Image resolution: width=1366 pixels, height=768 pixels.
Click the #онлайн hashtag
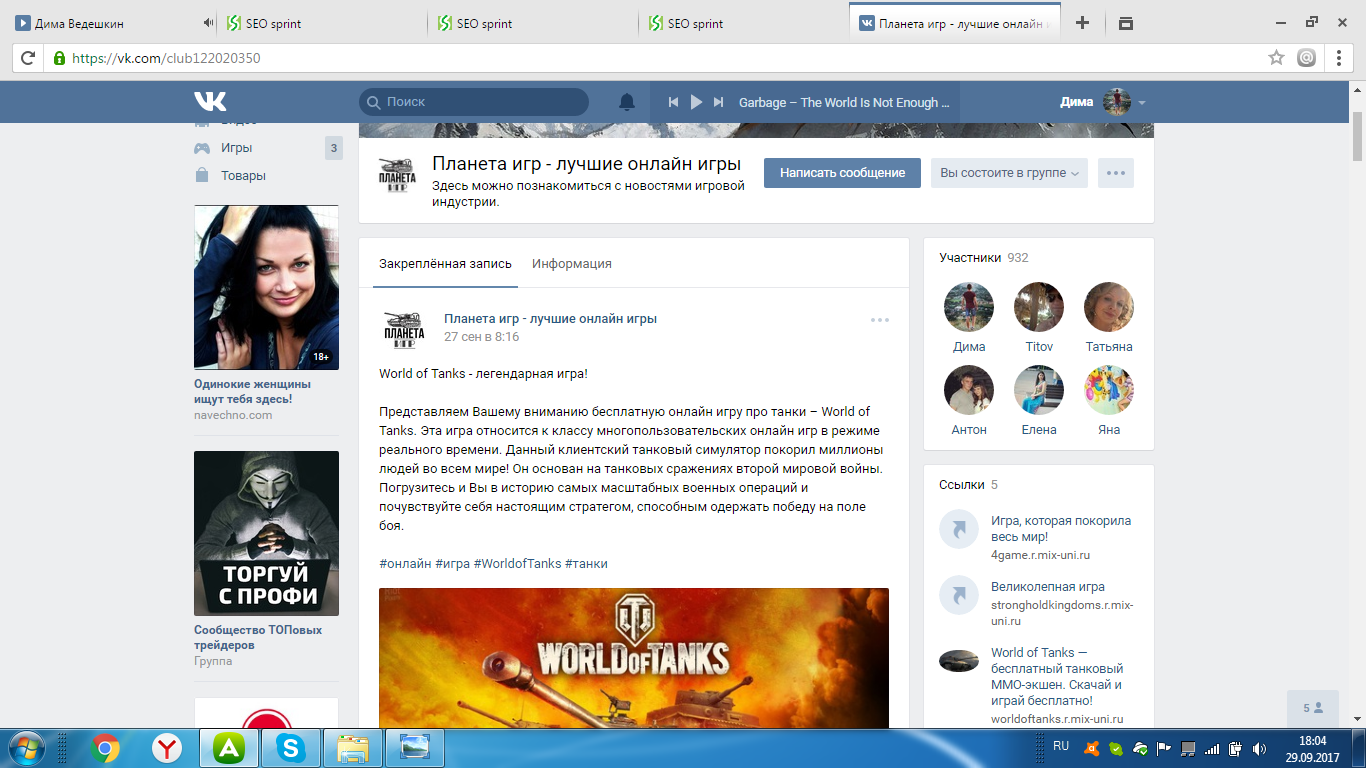[x=405, y=564]
